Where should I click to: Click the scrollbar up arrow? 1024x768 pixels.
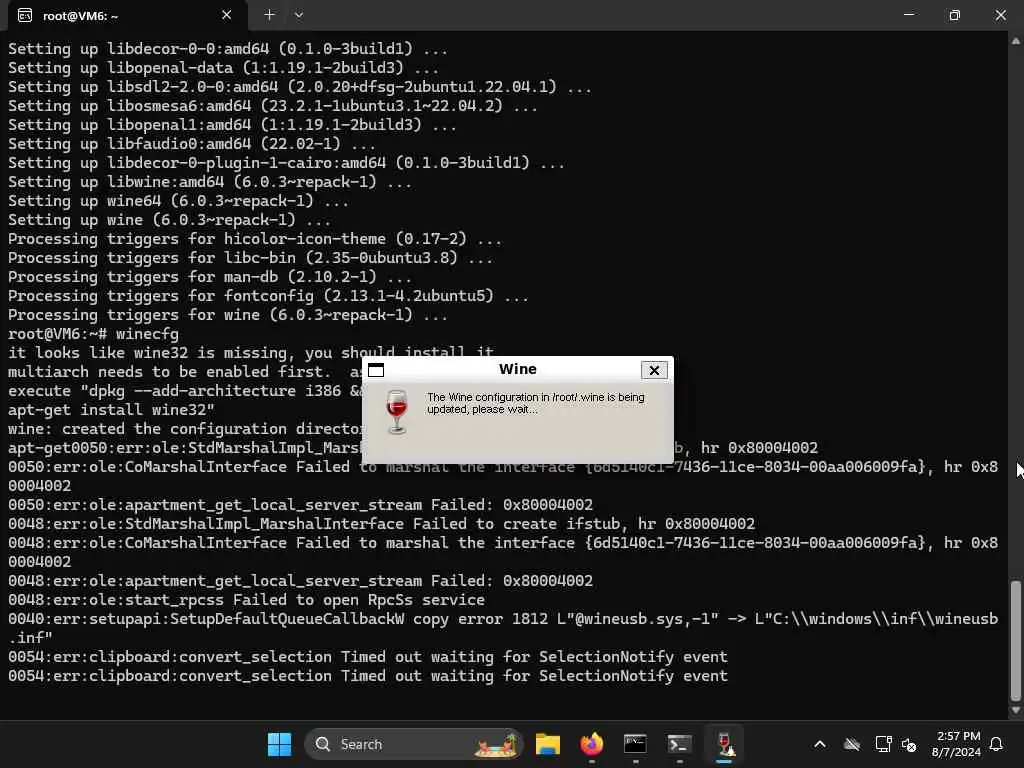tap(1016, 40)
